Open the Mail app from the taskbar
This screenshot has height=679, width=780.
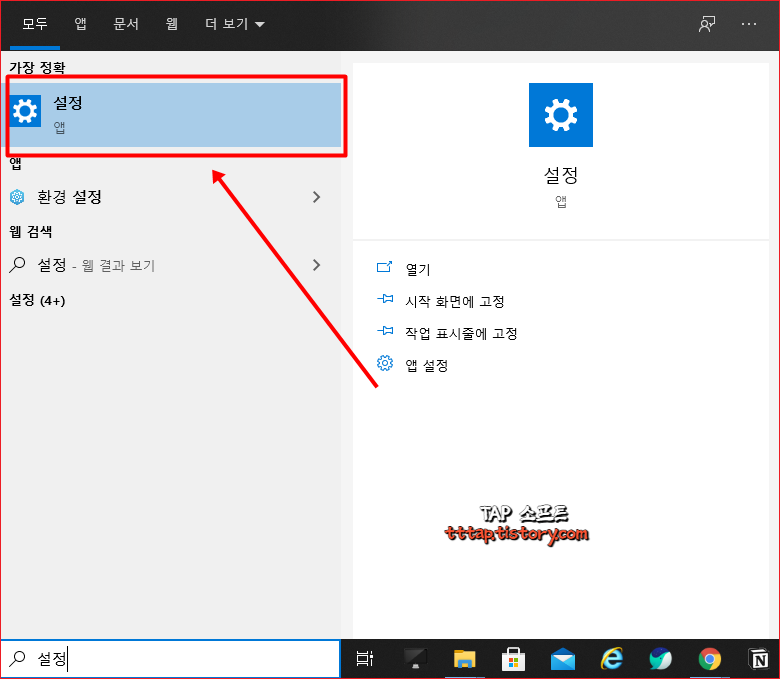563,660
